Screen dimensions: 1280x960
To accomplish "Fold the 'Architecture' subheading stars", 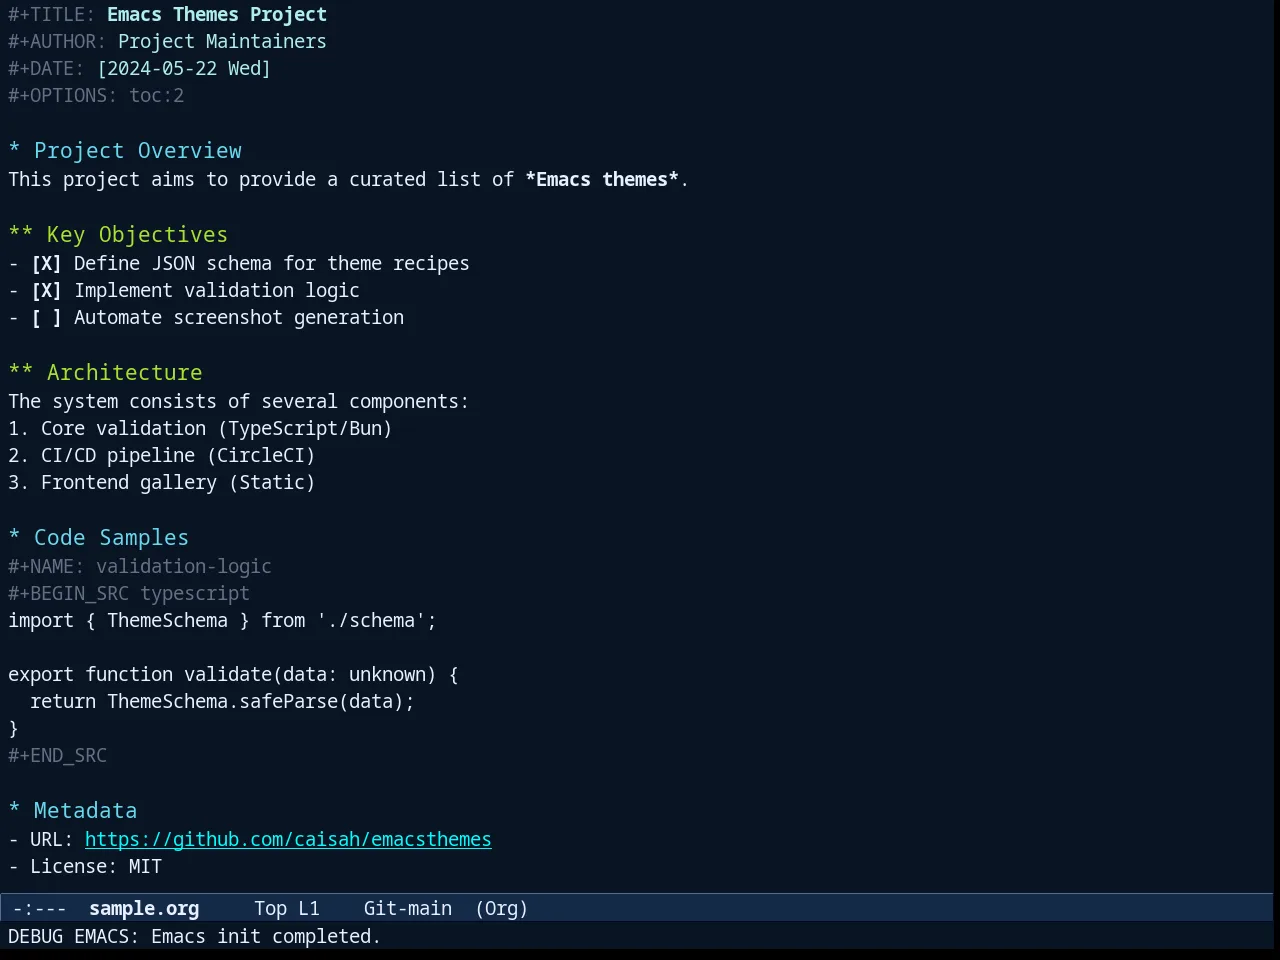I will (20, 372).
